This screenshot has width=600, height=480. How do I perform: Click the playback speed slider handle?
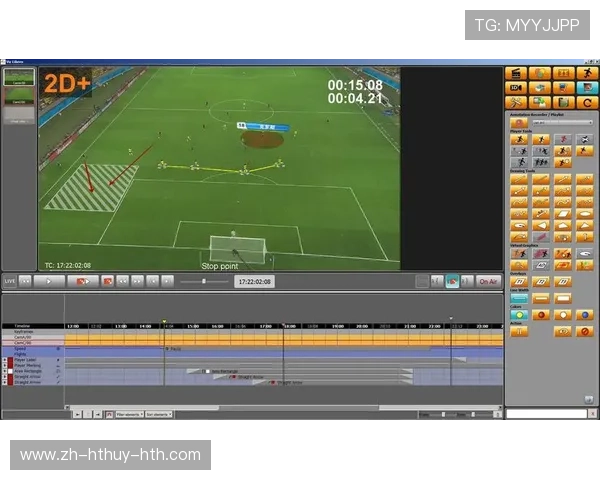click(203, 282)
